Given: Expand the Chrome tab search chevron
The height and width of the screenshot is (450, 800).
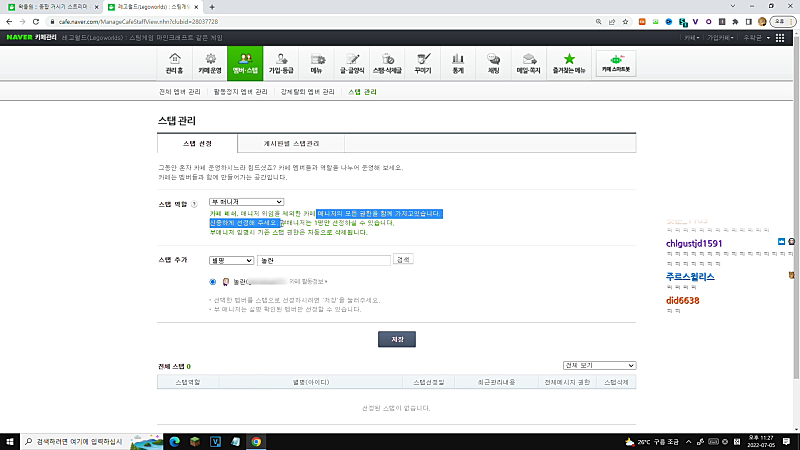Looking at the screenshot, I should click(733, 7).
